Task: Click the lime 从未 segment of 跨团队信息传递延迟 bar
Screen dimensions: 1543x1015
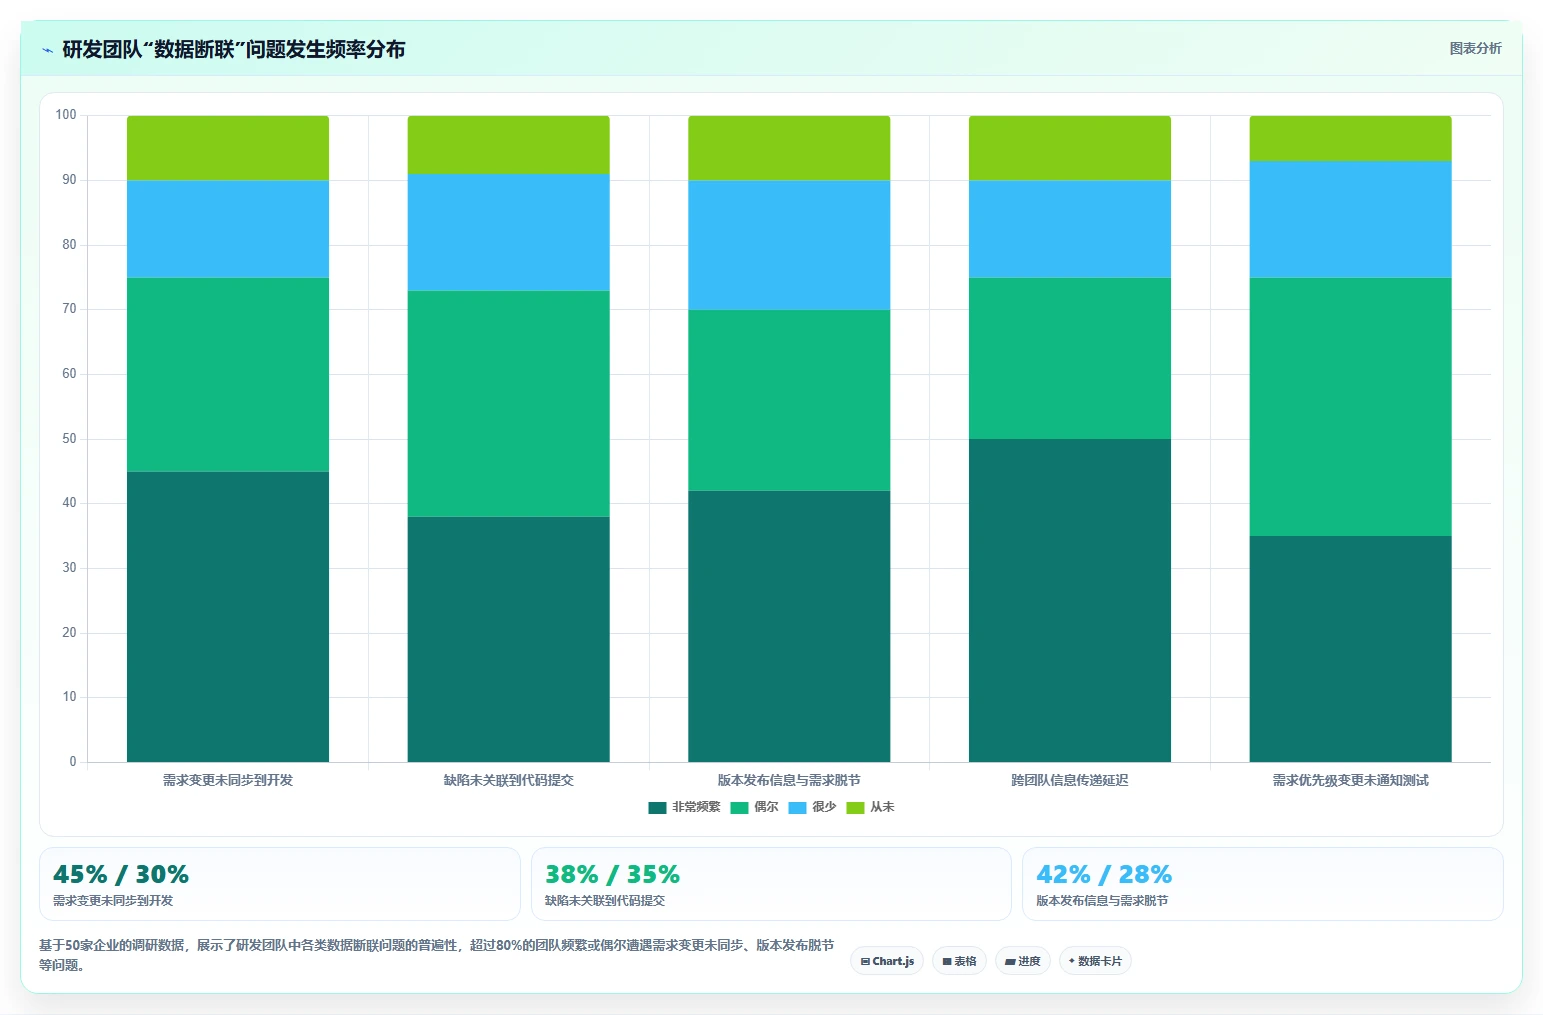Action: click(x=1070, y=148)
